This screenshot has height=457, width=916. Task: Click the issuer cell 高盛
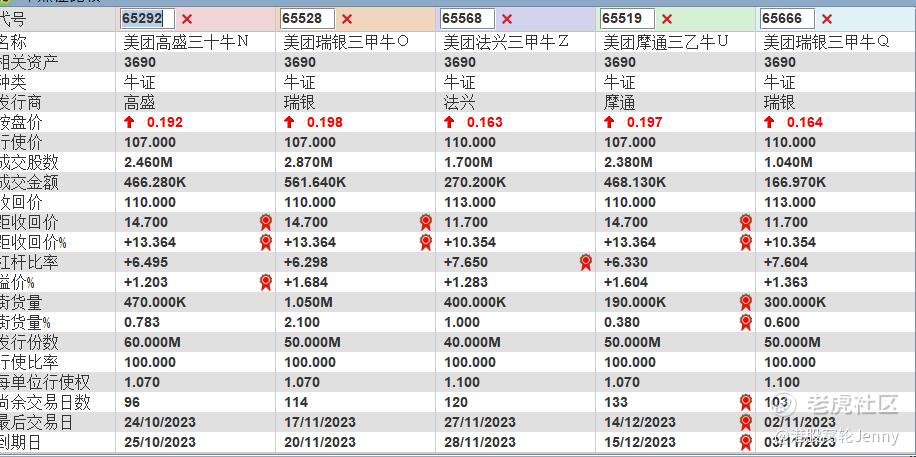point(140,103)
